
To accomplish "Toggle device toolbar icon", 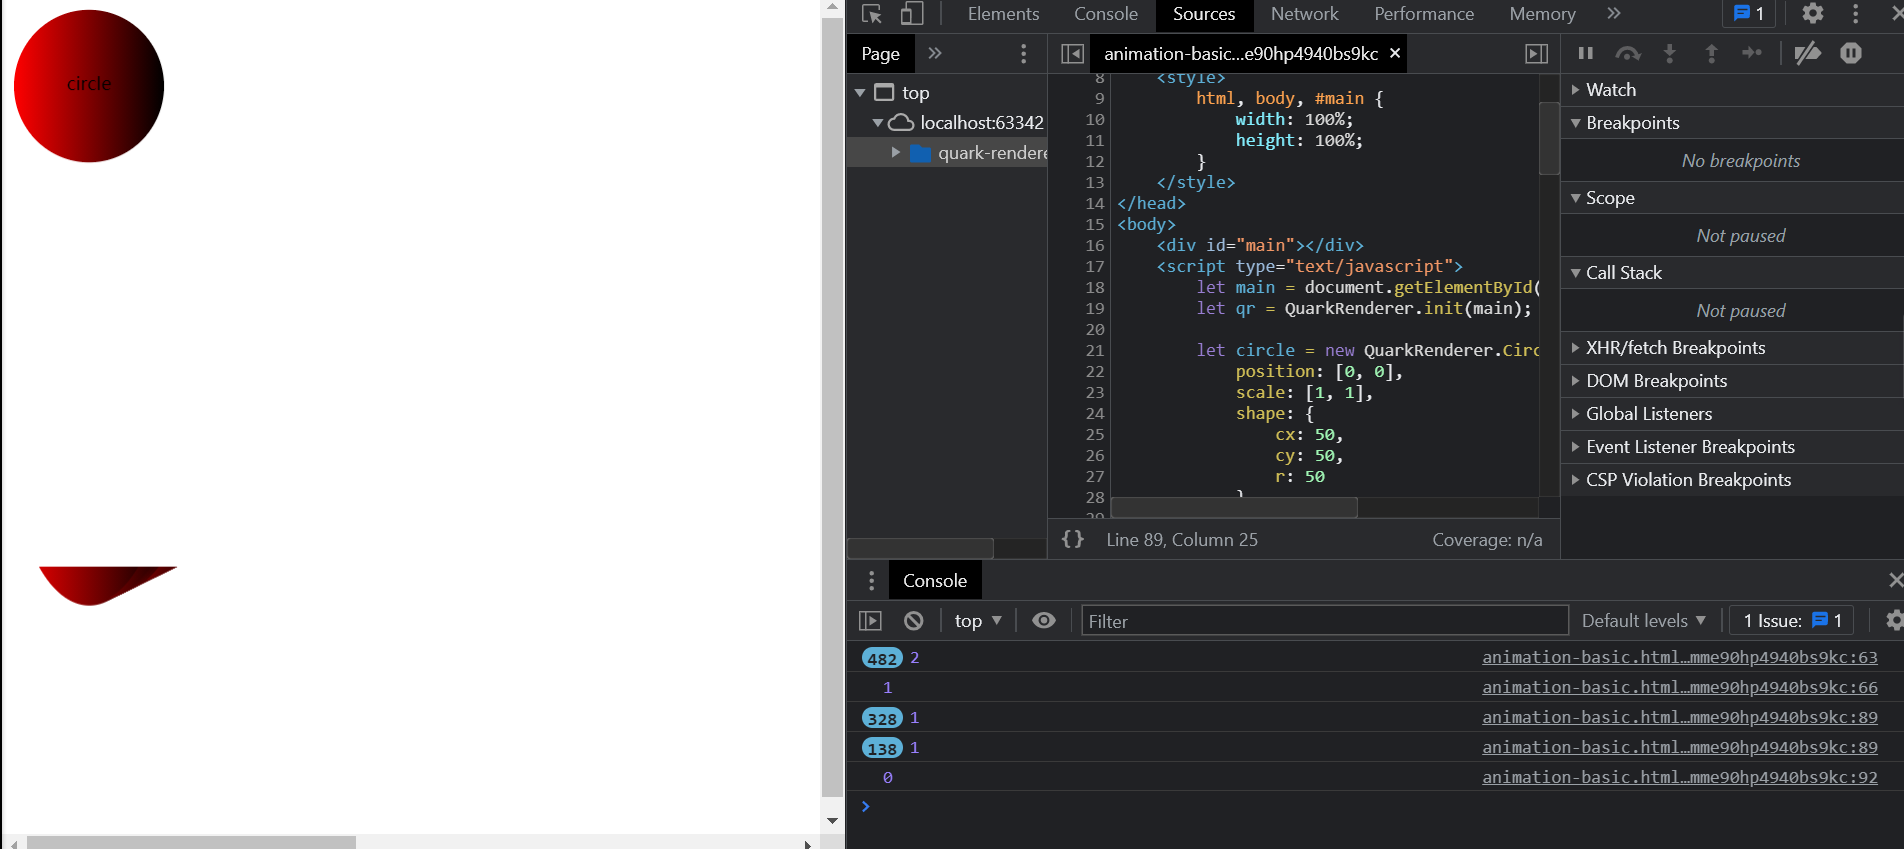I will tap(911, 14).
